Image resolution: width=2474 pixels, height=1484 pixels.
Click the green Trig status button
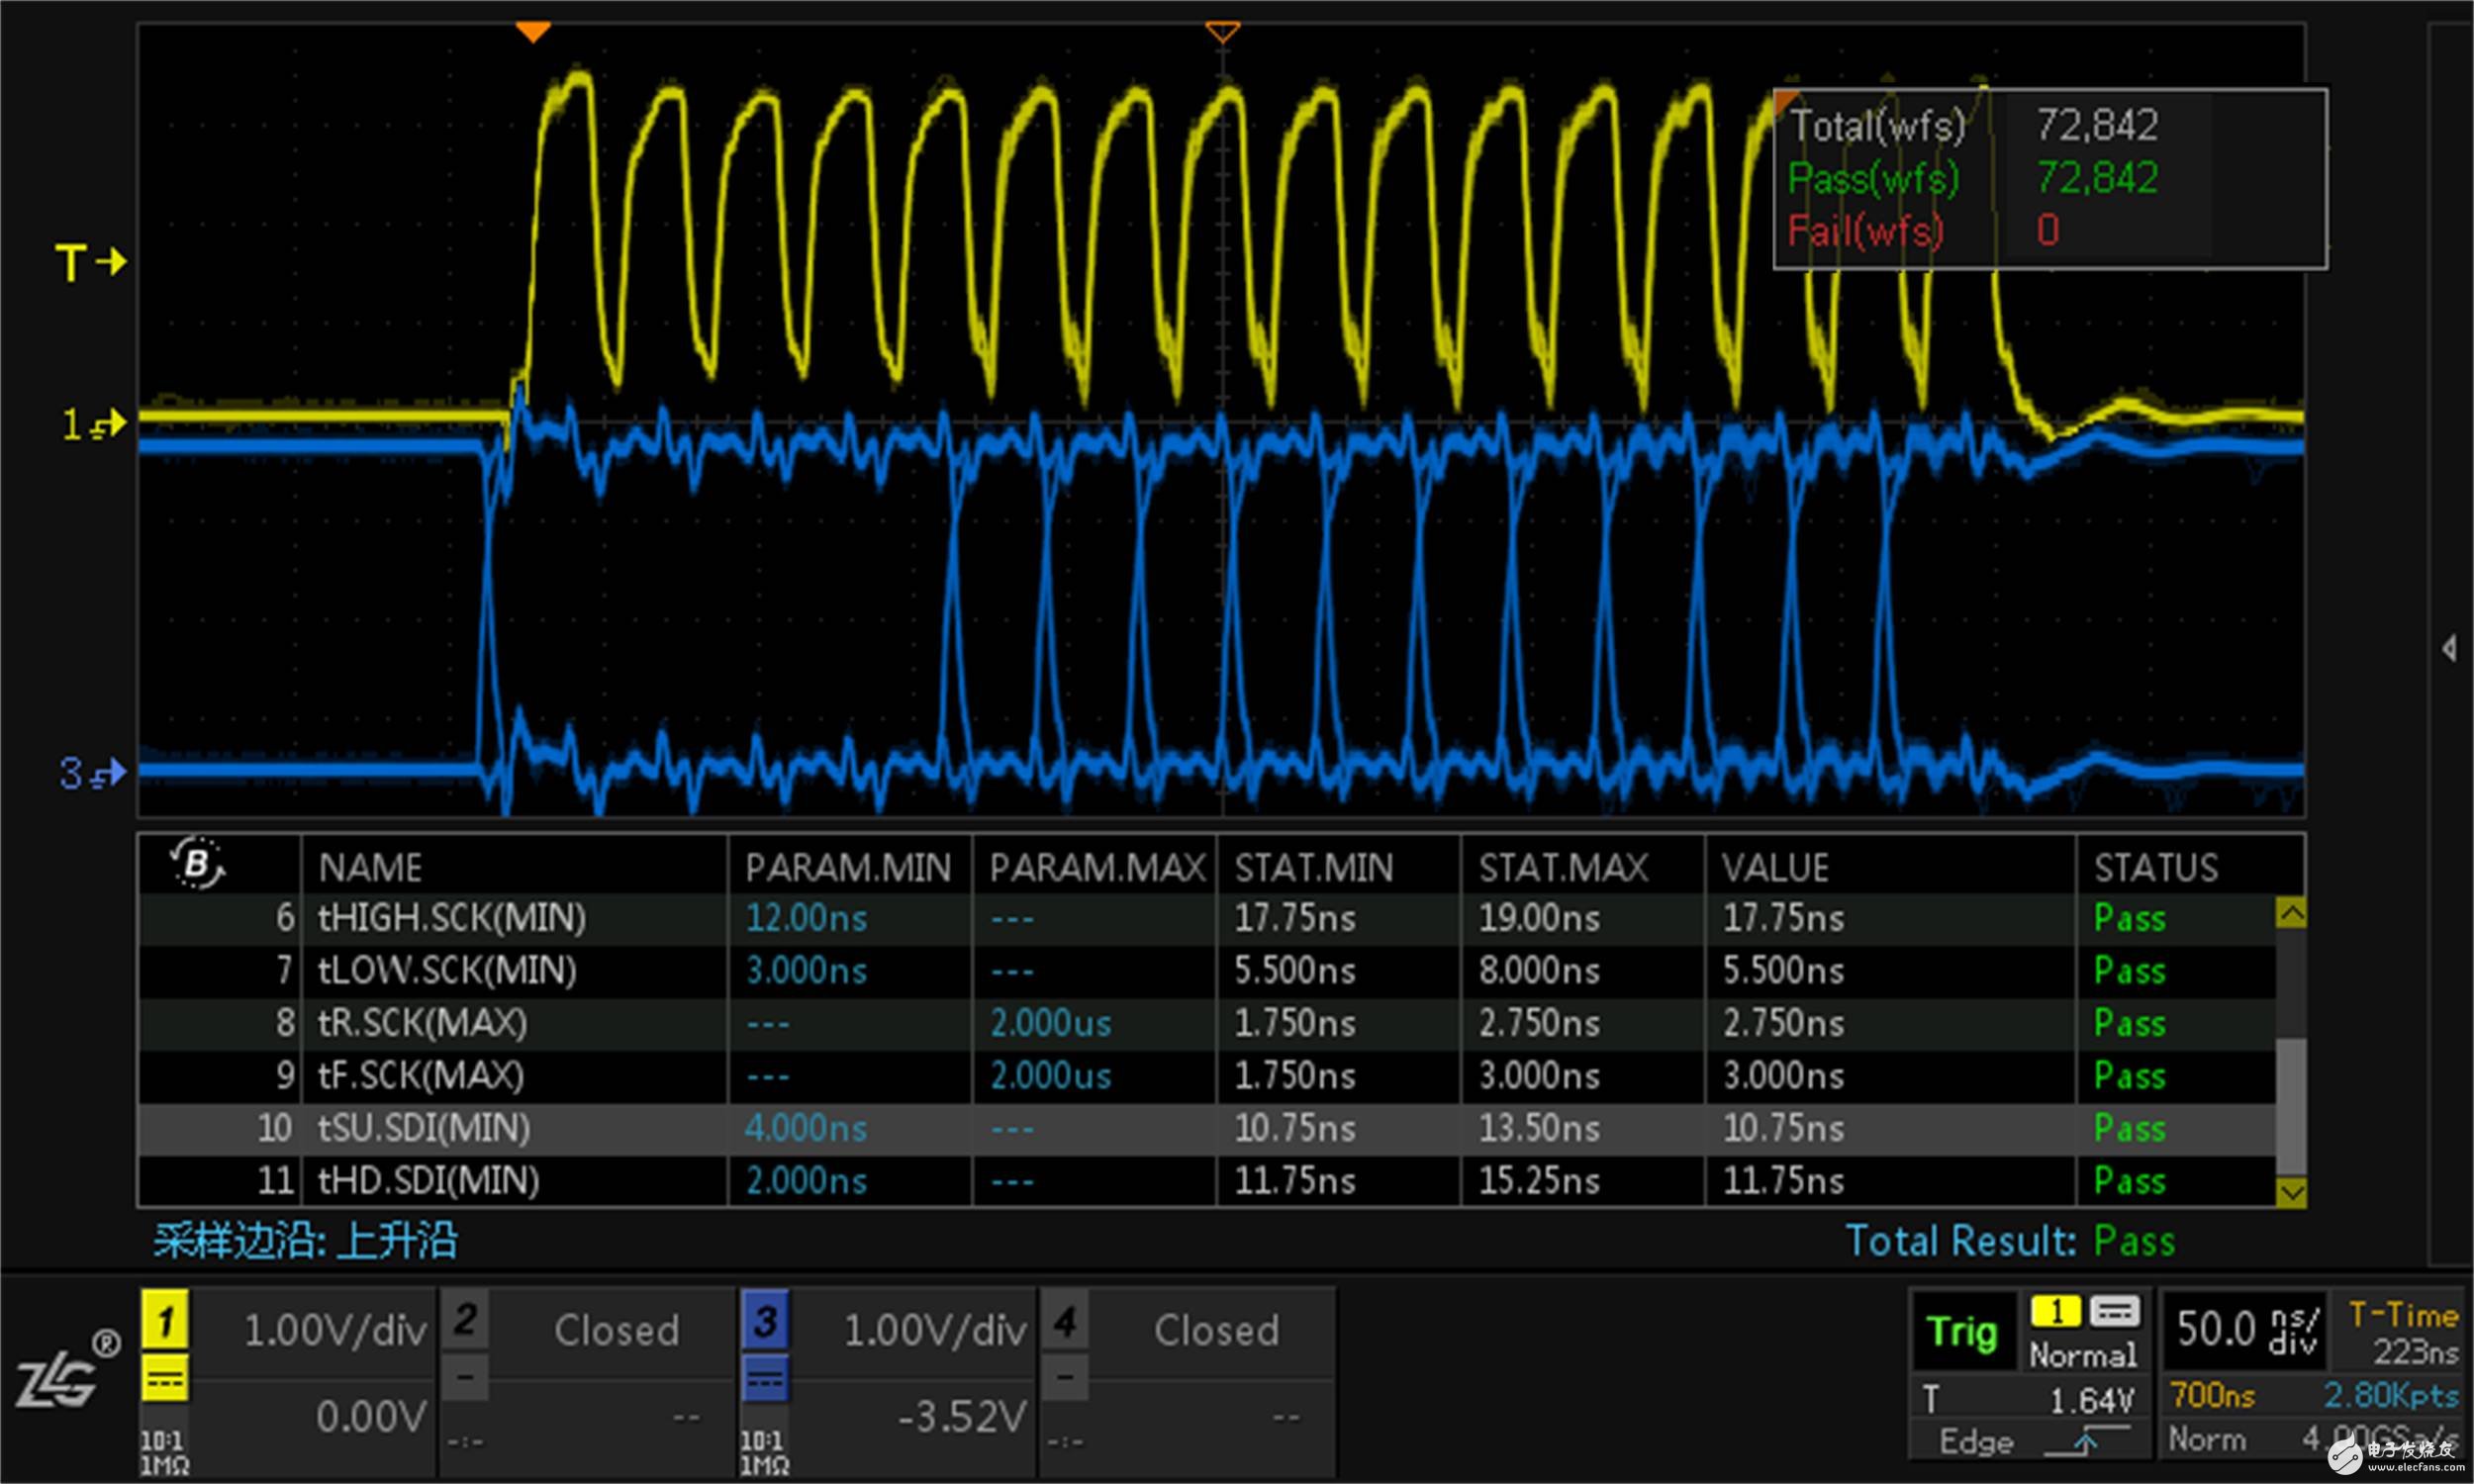(x=1962, y=1332)
